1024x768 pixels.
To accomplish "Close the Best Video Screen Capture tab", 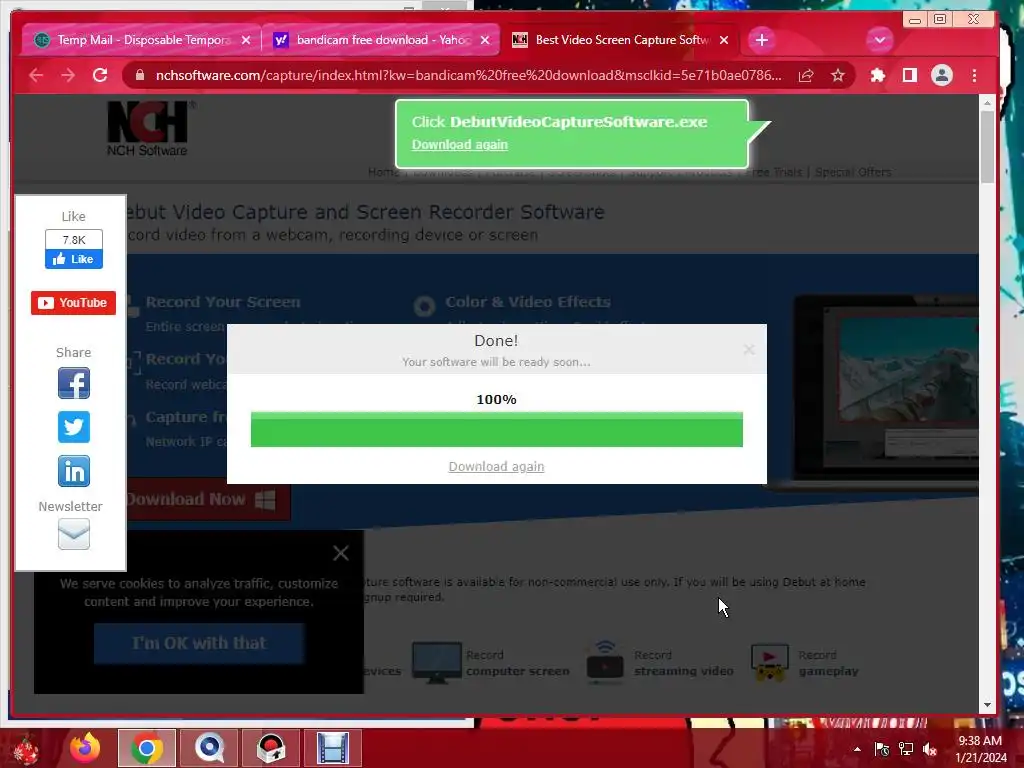I will 724,40.
